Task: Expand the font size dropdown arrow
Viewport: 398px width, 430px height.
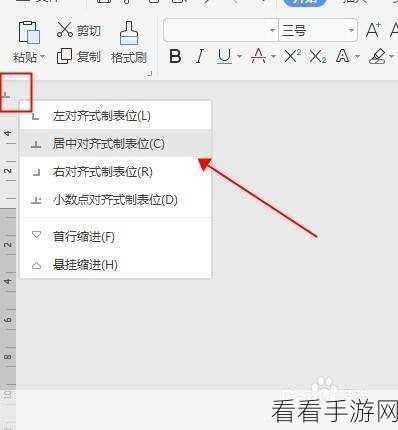Action: pos(351,30)
